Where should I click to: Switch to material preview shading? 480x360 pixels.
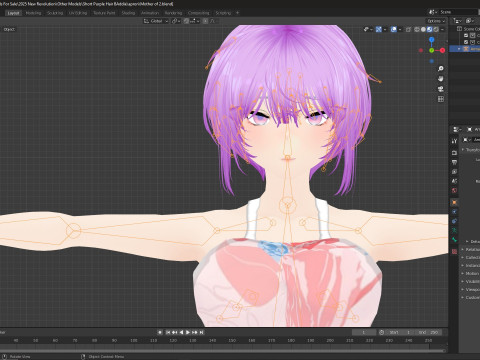[x=429, y=29]
